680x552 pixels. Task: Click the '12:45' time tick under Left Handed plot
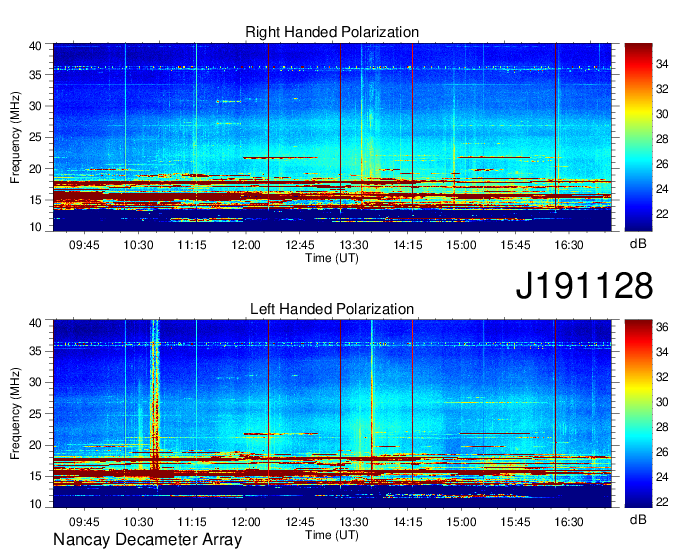[300, 522]
